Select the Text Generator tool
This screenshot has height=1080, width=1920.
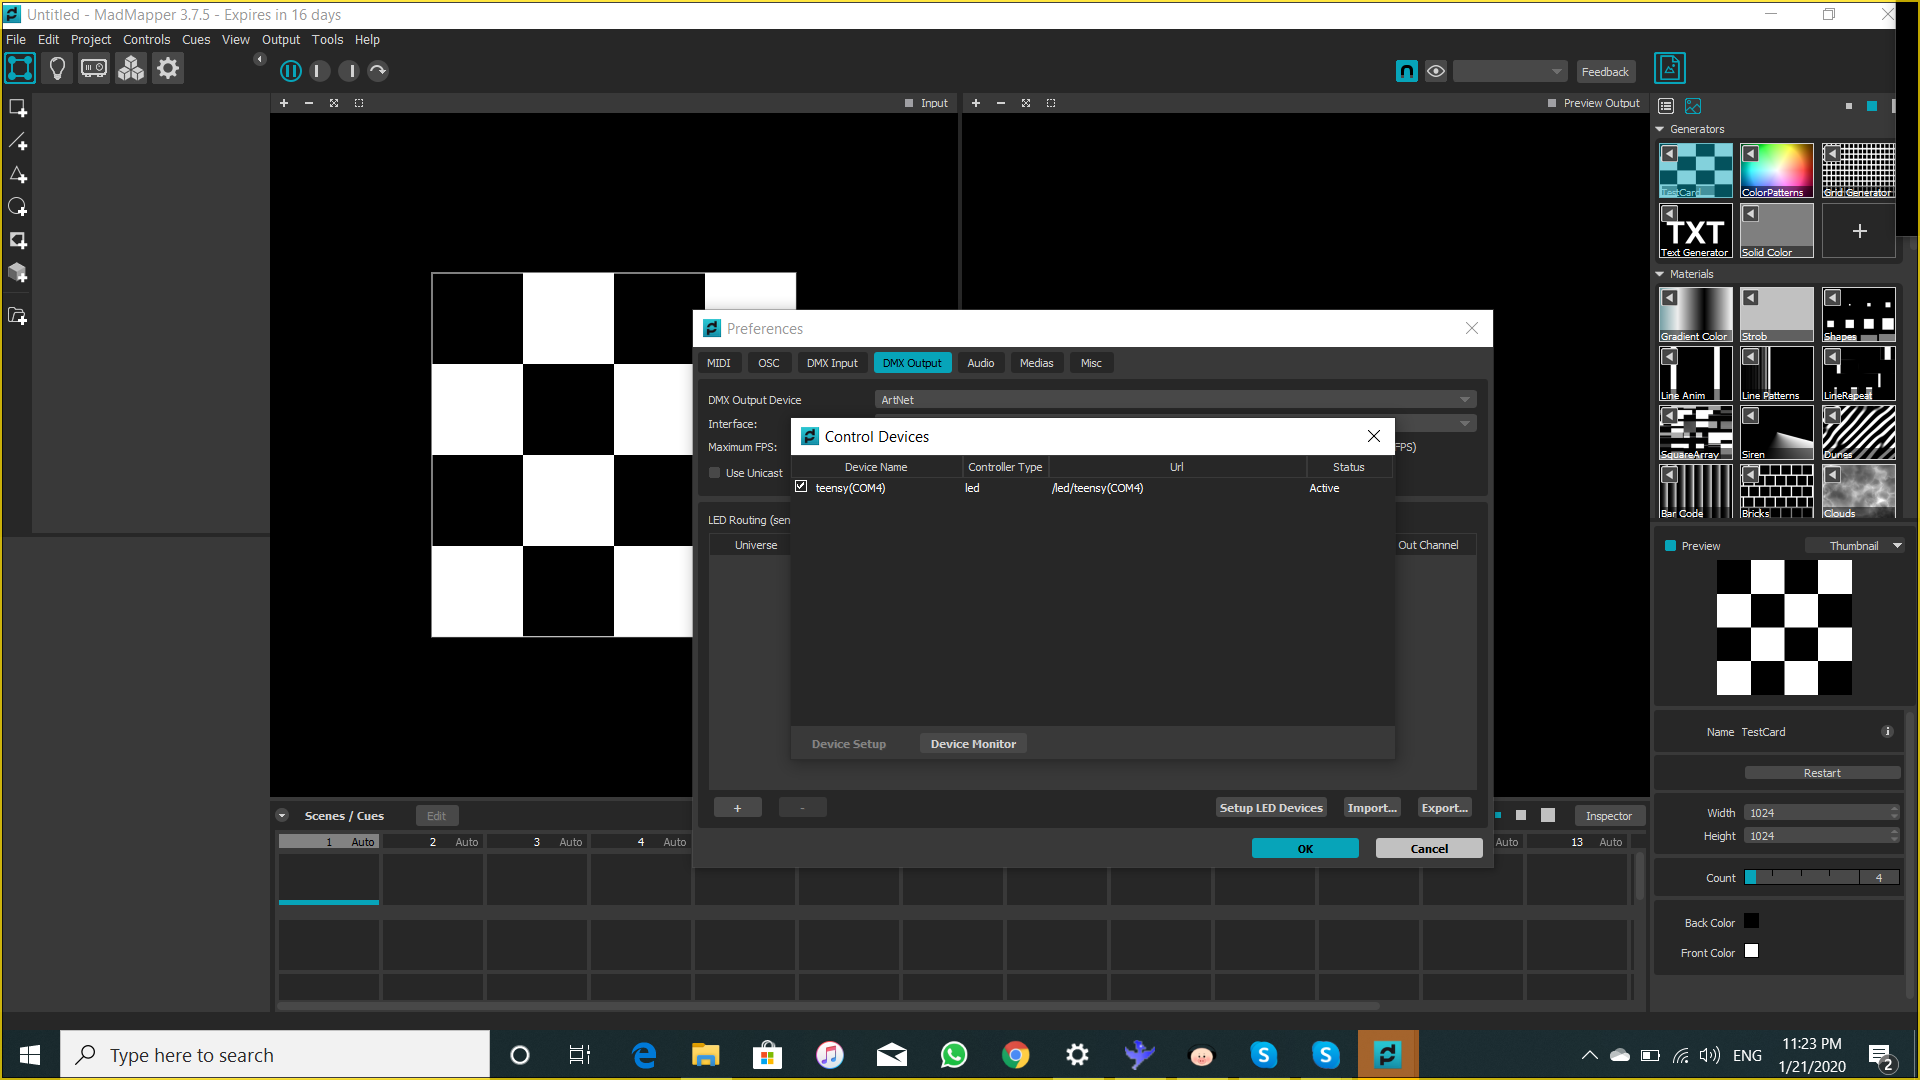tap(1696, 229)
